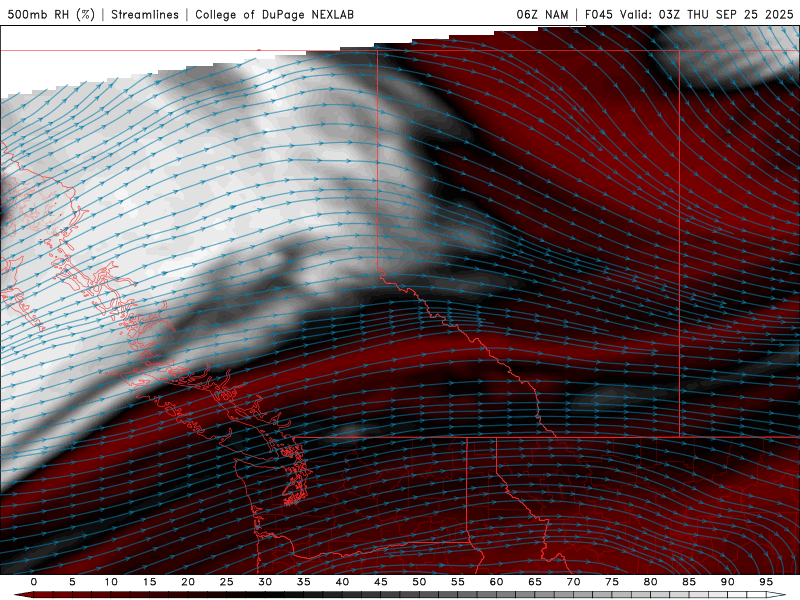Click the "F045" forecast hour text
This screenshot has height=600, width=800.
599,14
